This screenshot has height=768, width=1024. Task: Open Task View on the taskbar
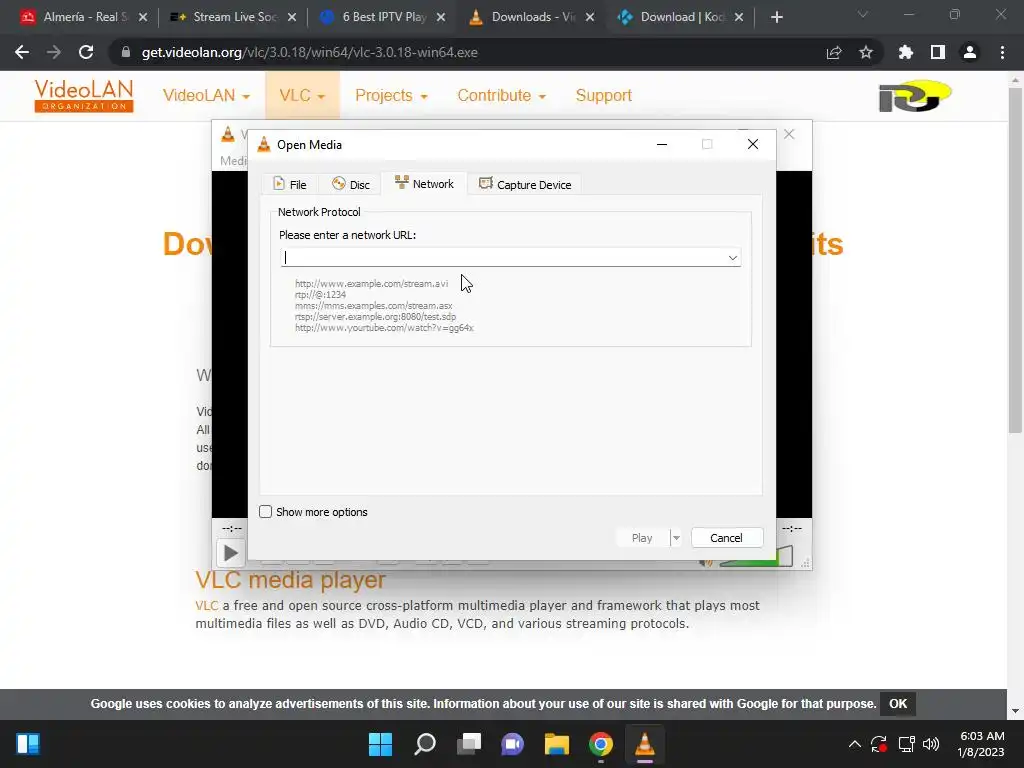[x=469, y=744]
